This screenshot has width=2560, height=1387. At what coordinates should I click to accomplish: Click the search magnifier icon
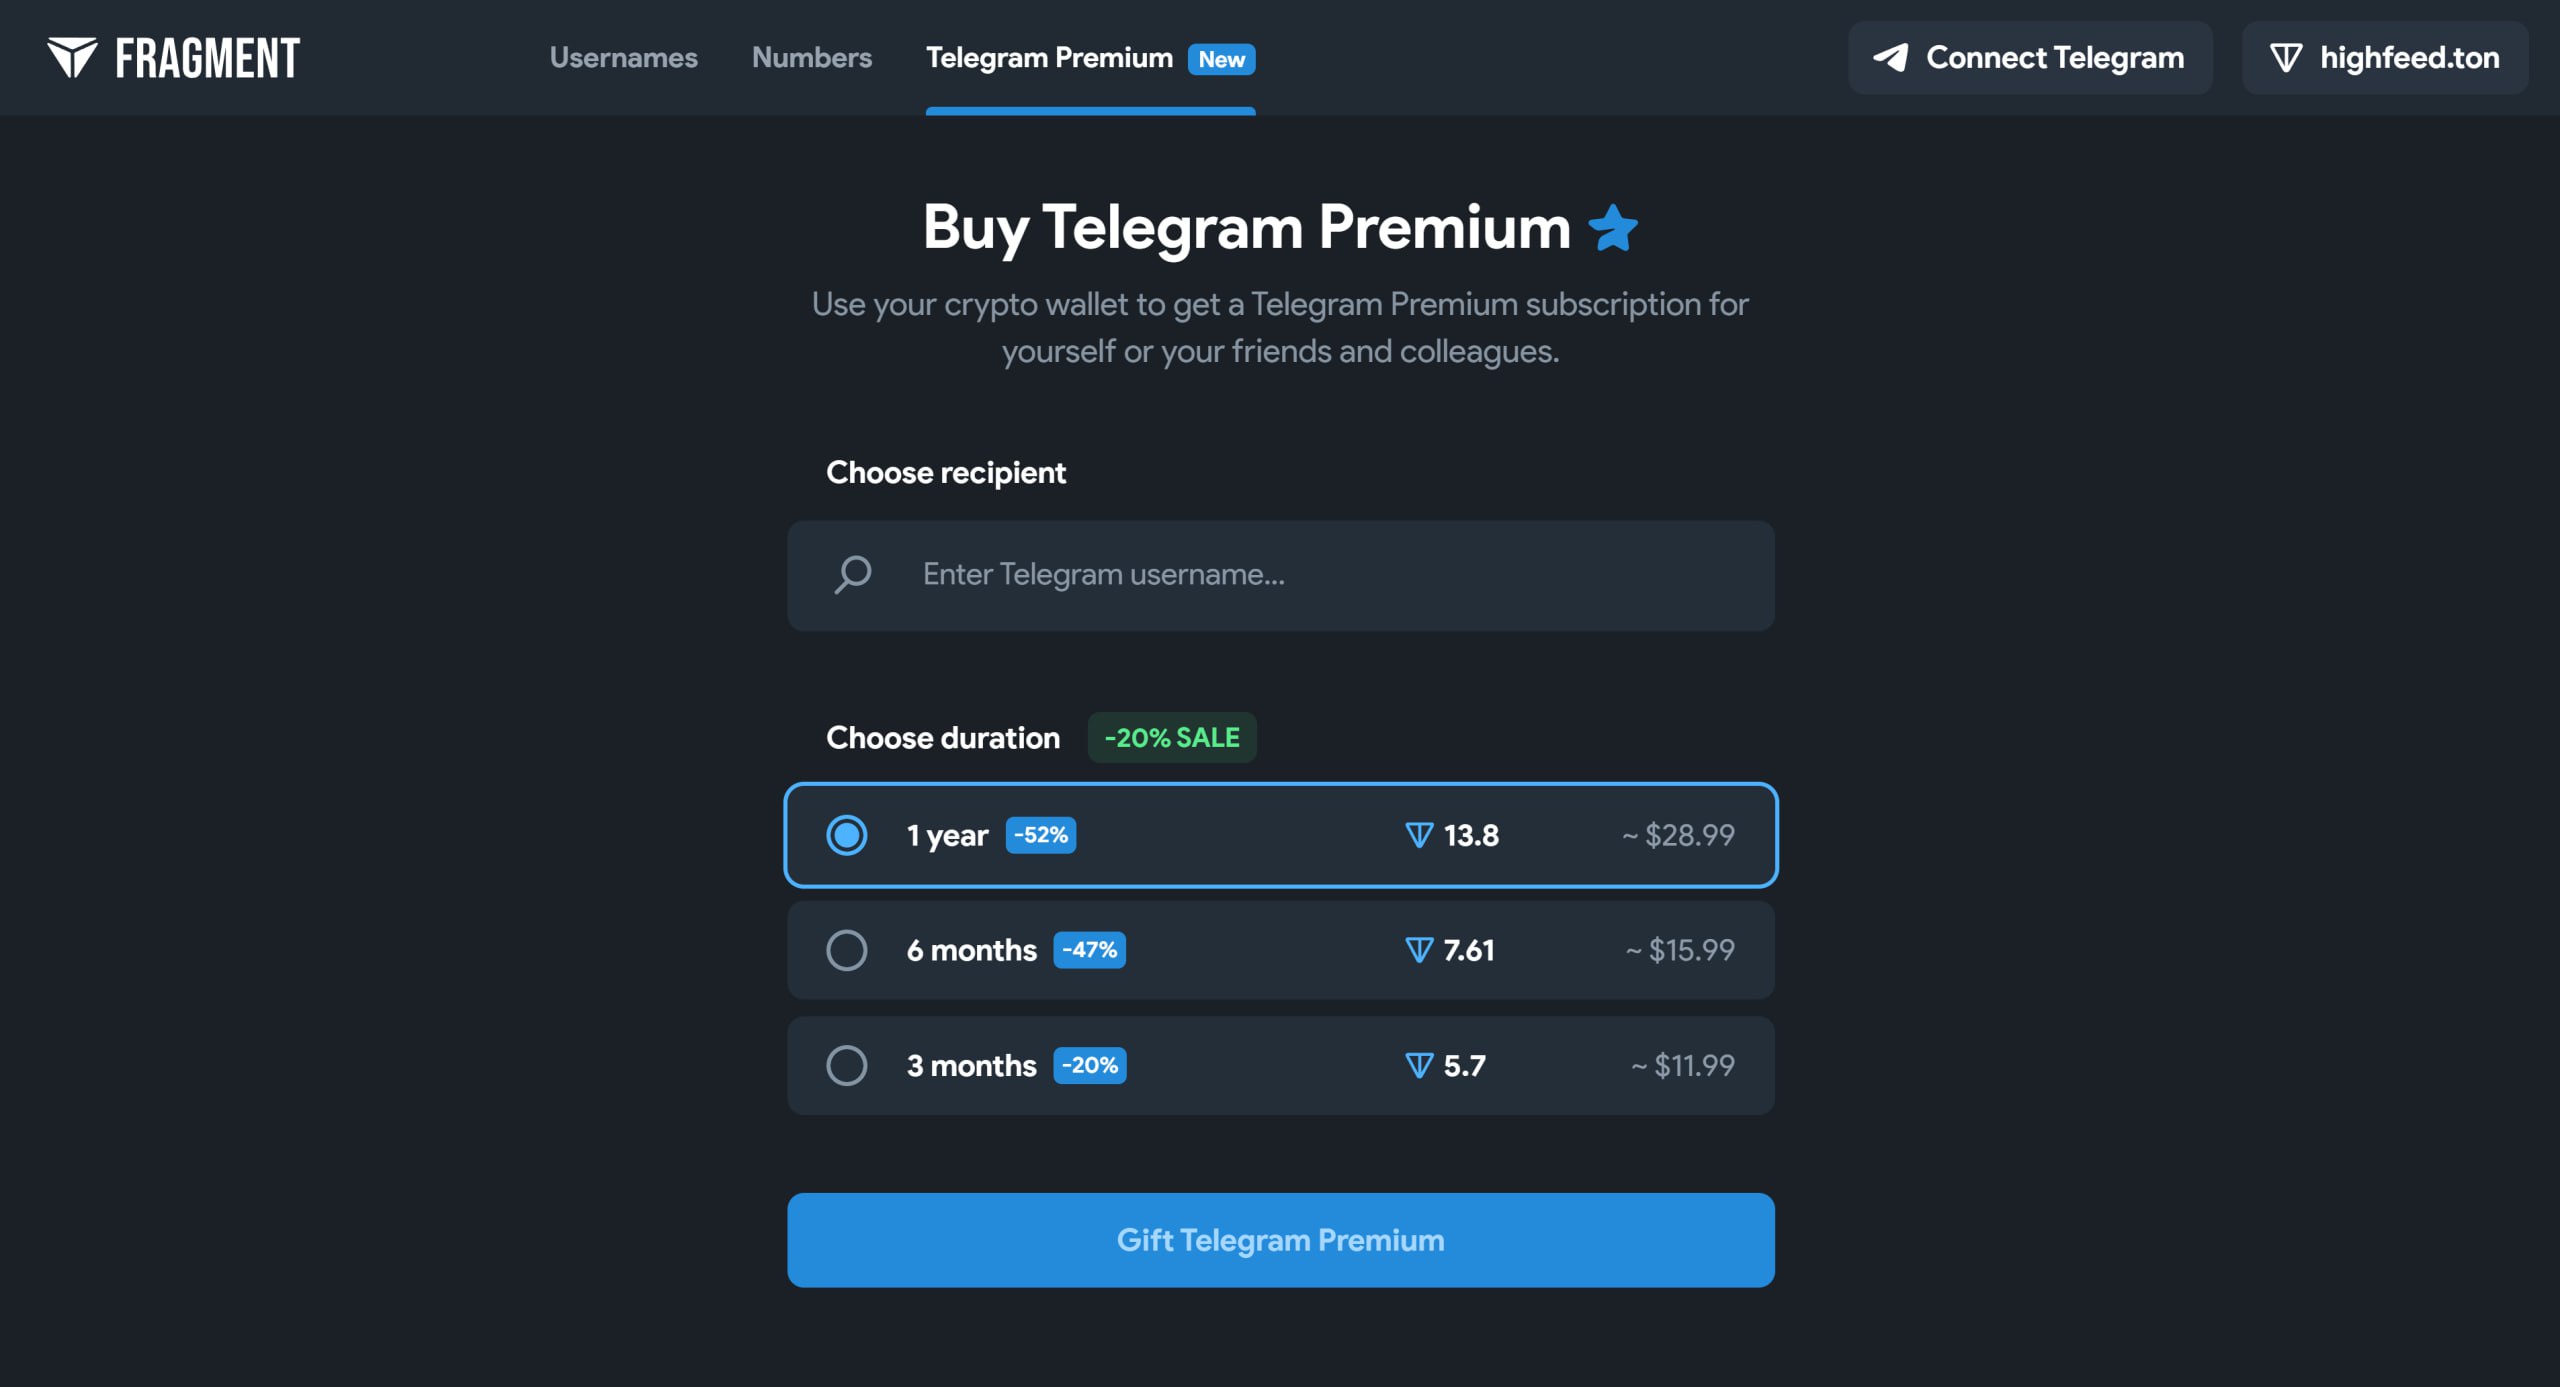click(x=853, y=575)
